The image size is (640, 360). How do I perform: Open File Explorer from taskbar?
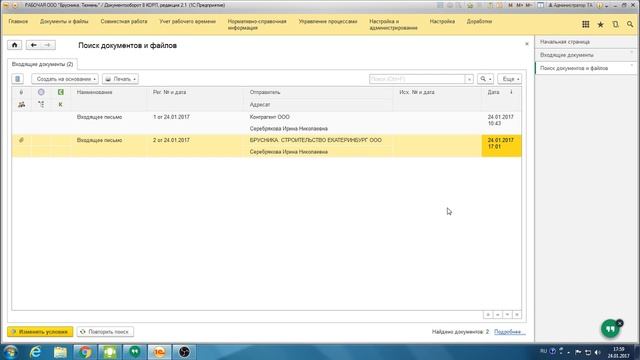[60, 352]
